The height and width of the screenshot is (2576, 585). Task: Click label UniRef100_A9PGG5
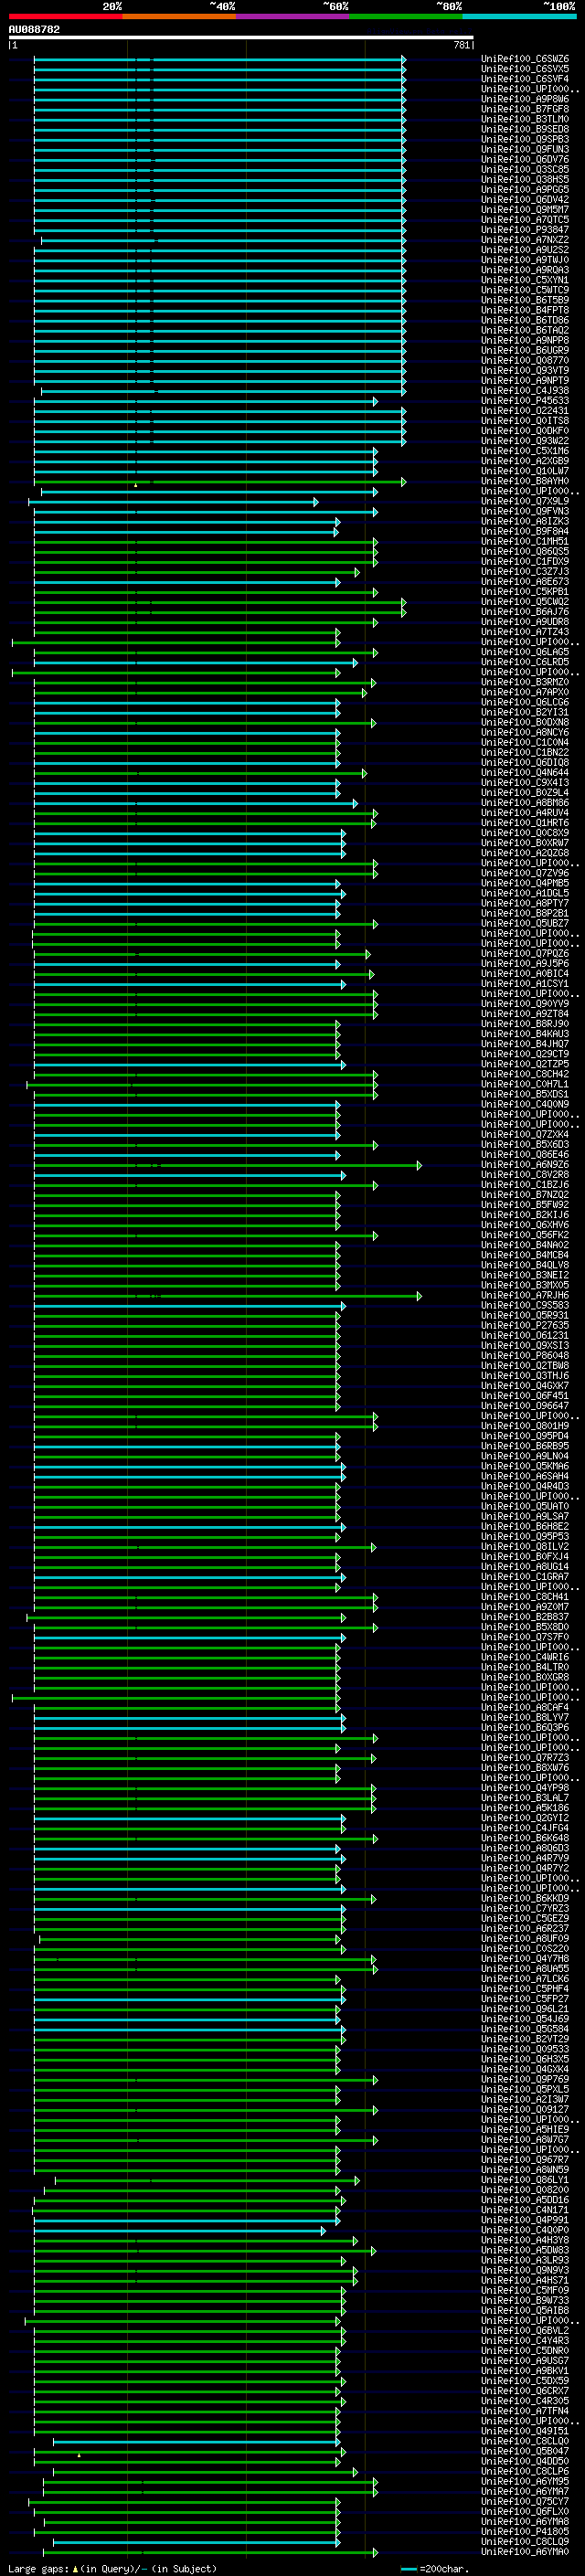525,190
